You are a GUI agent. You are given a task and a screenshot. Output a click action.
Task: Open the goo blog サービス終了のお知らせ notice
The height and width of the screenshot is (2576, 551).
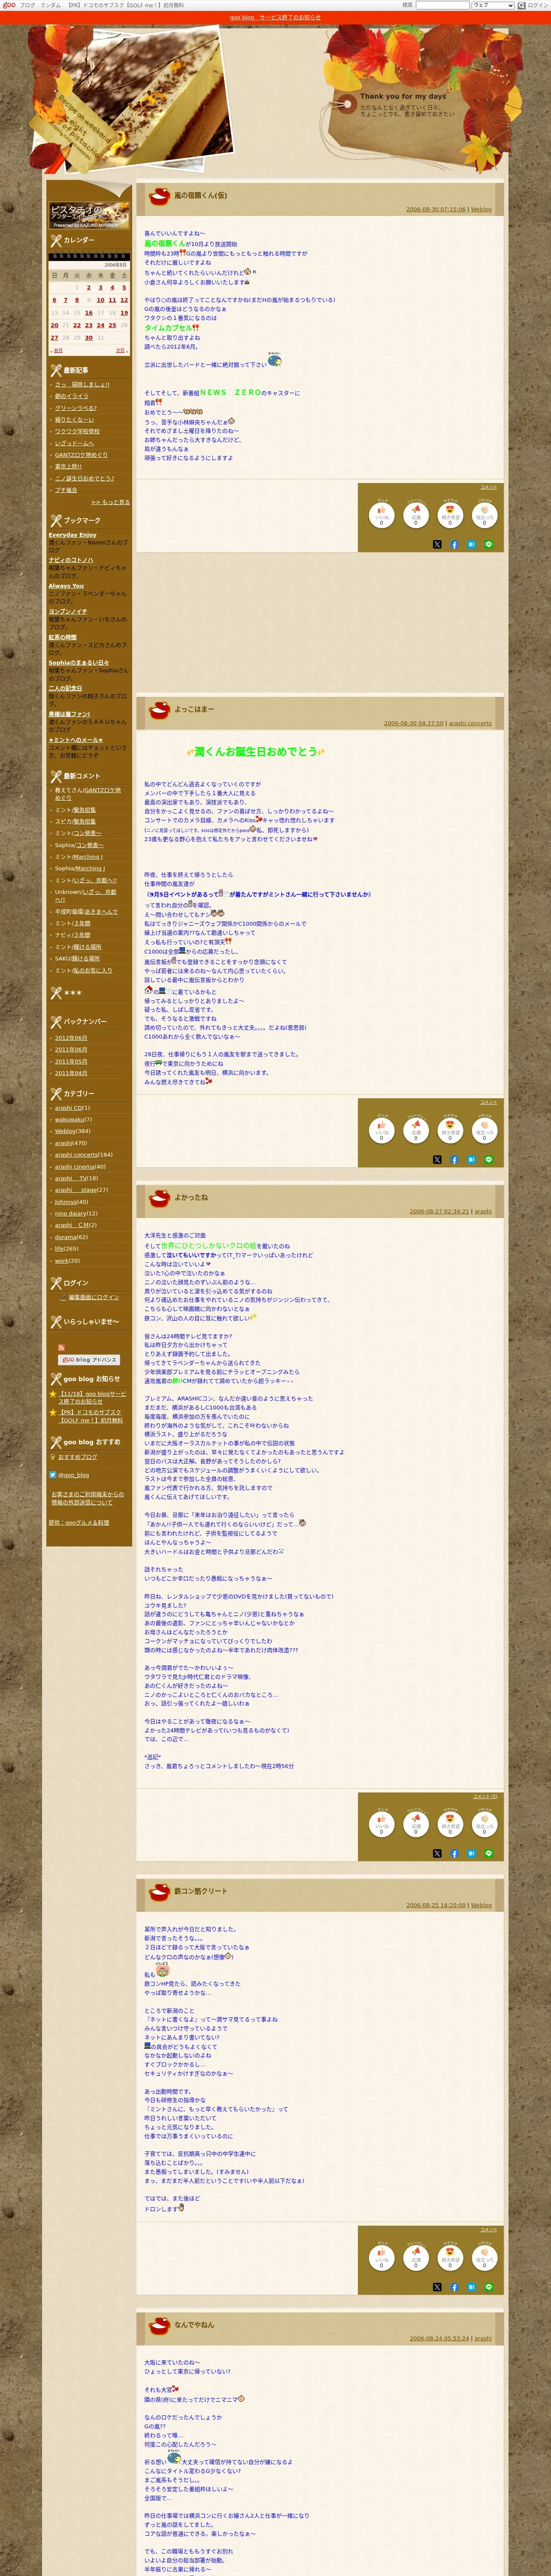[x=275, y=17]
